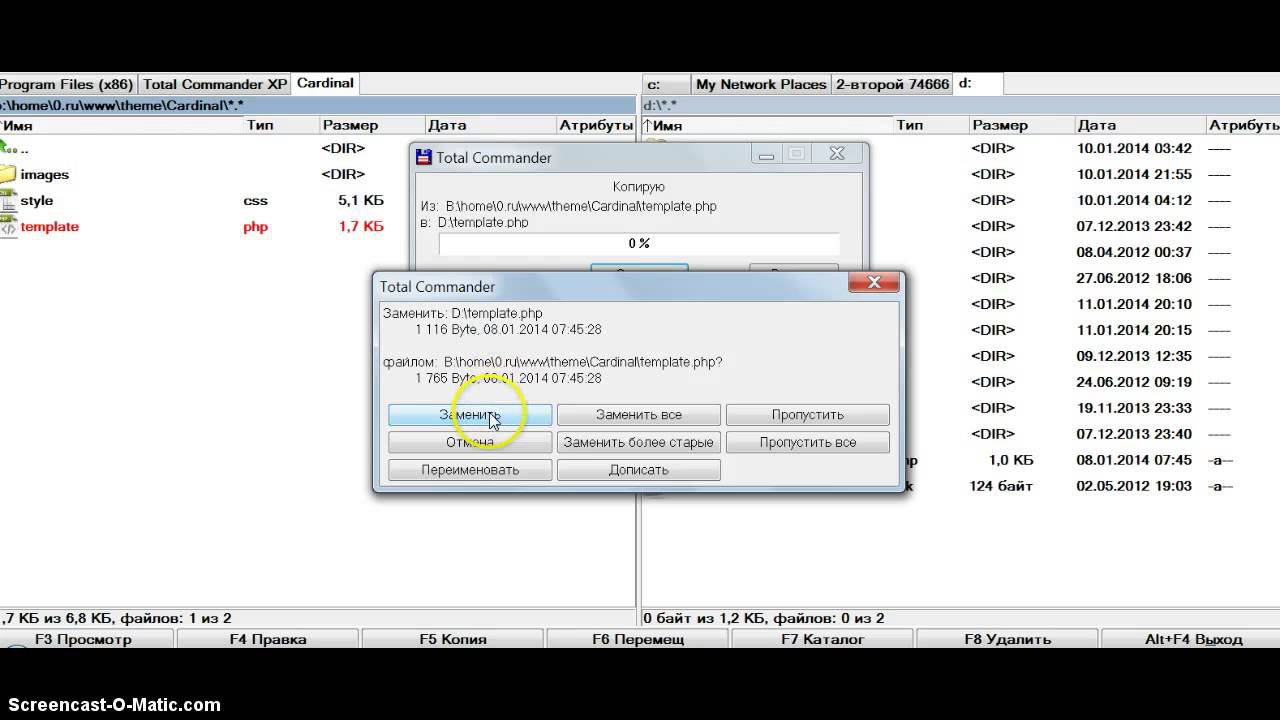Open My Network Places tab

[x=761, y=84]
